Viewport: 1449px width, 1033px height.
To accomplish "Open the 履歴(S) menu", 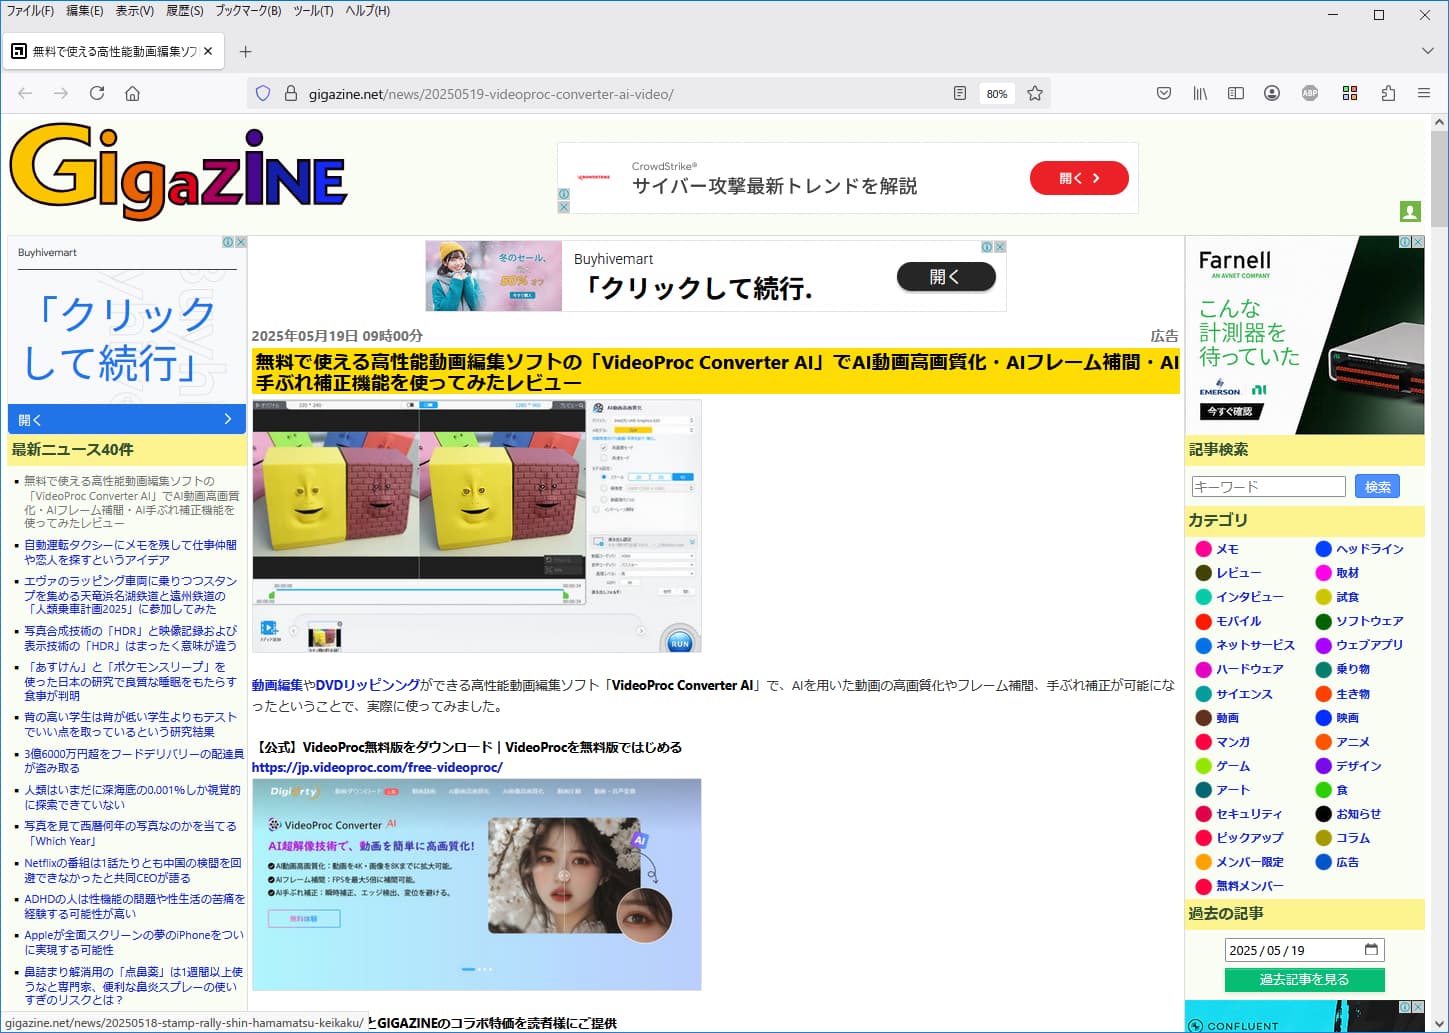I will coord(184,11).
